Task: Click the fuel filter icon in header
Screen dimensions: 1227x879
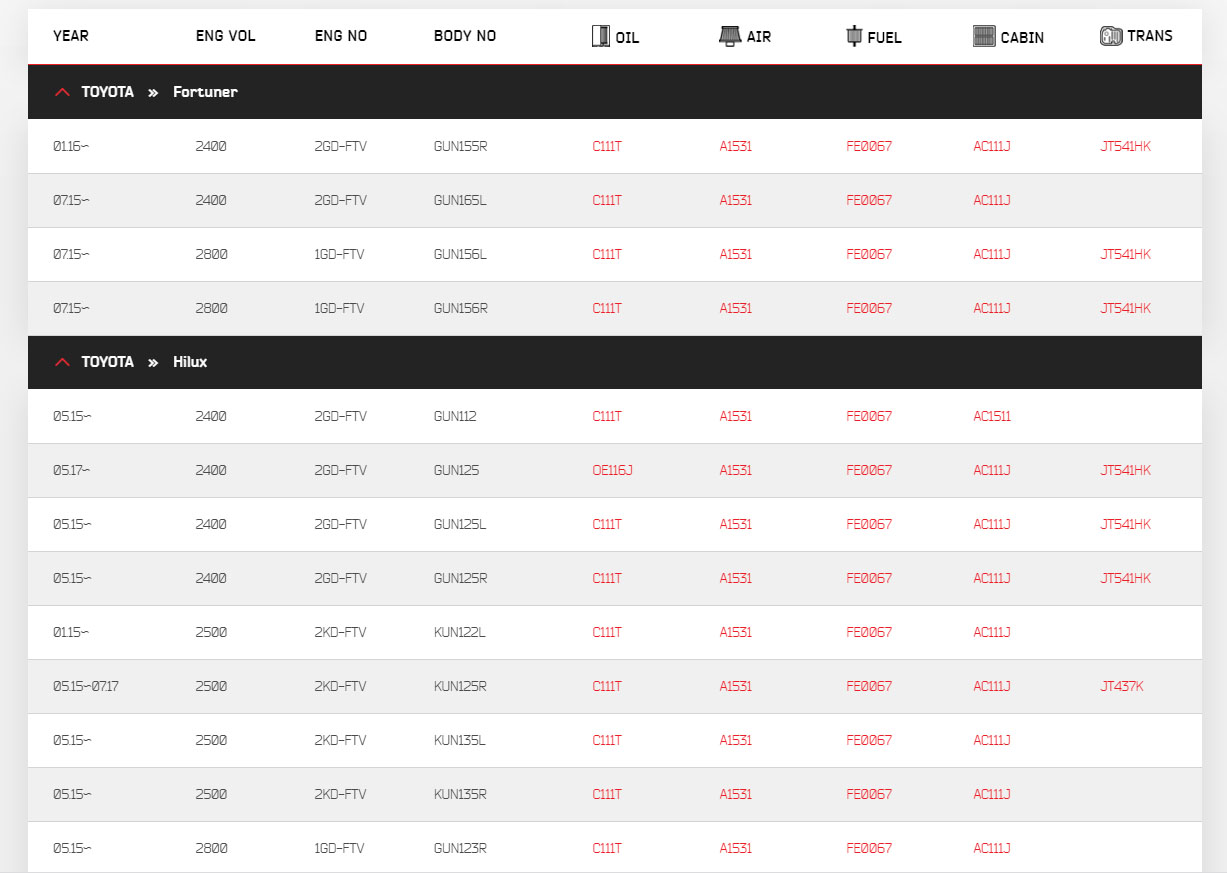Action: 854,36
